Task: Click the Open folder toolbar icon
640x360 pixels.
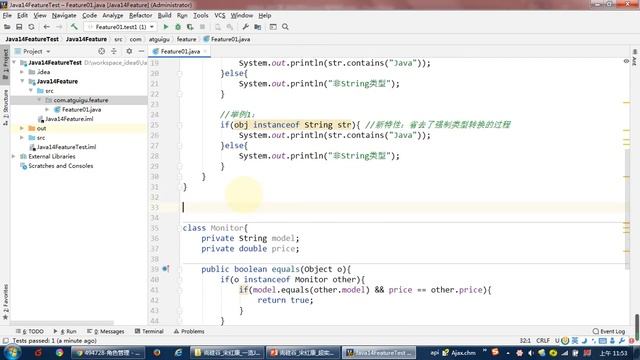Action: click(7, 27)
